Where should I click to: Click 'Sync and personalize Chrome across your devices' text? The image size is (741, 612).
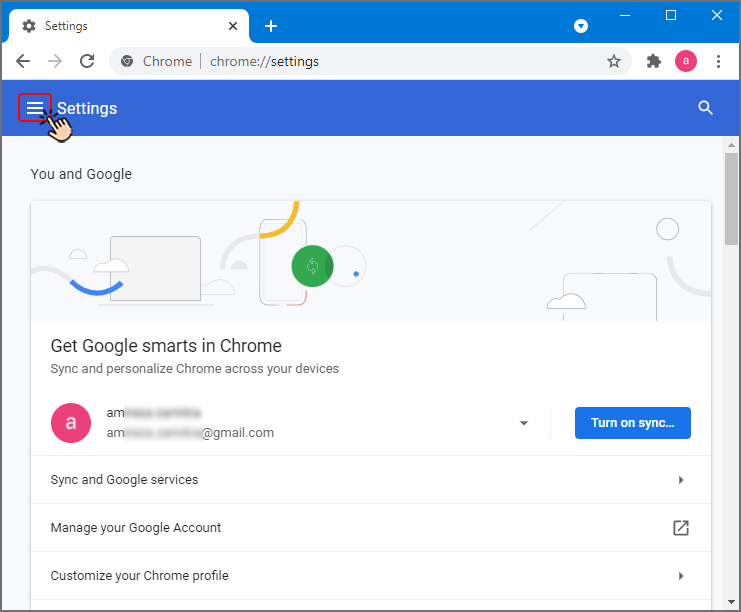click(195, 369)
